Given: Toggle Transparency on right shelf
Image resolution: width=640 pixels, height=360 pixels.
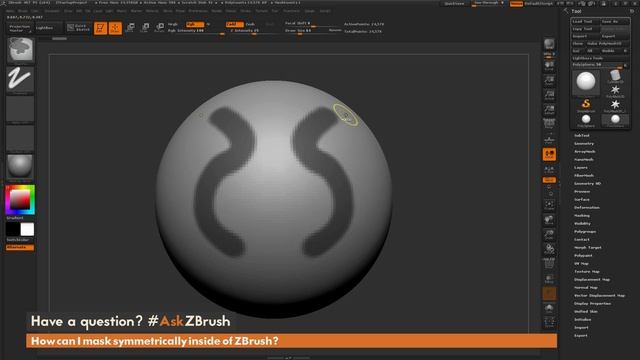Looking at the screenshot, I should (x=549, y=278).
